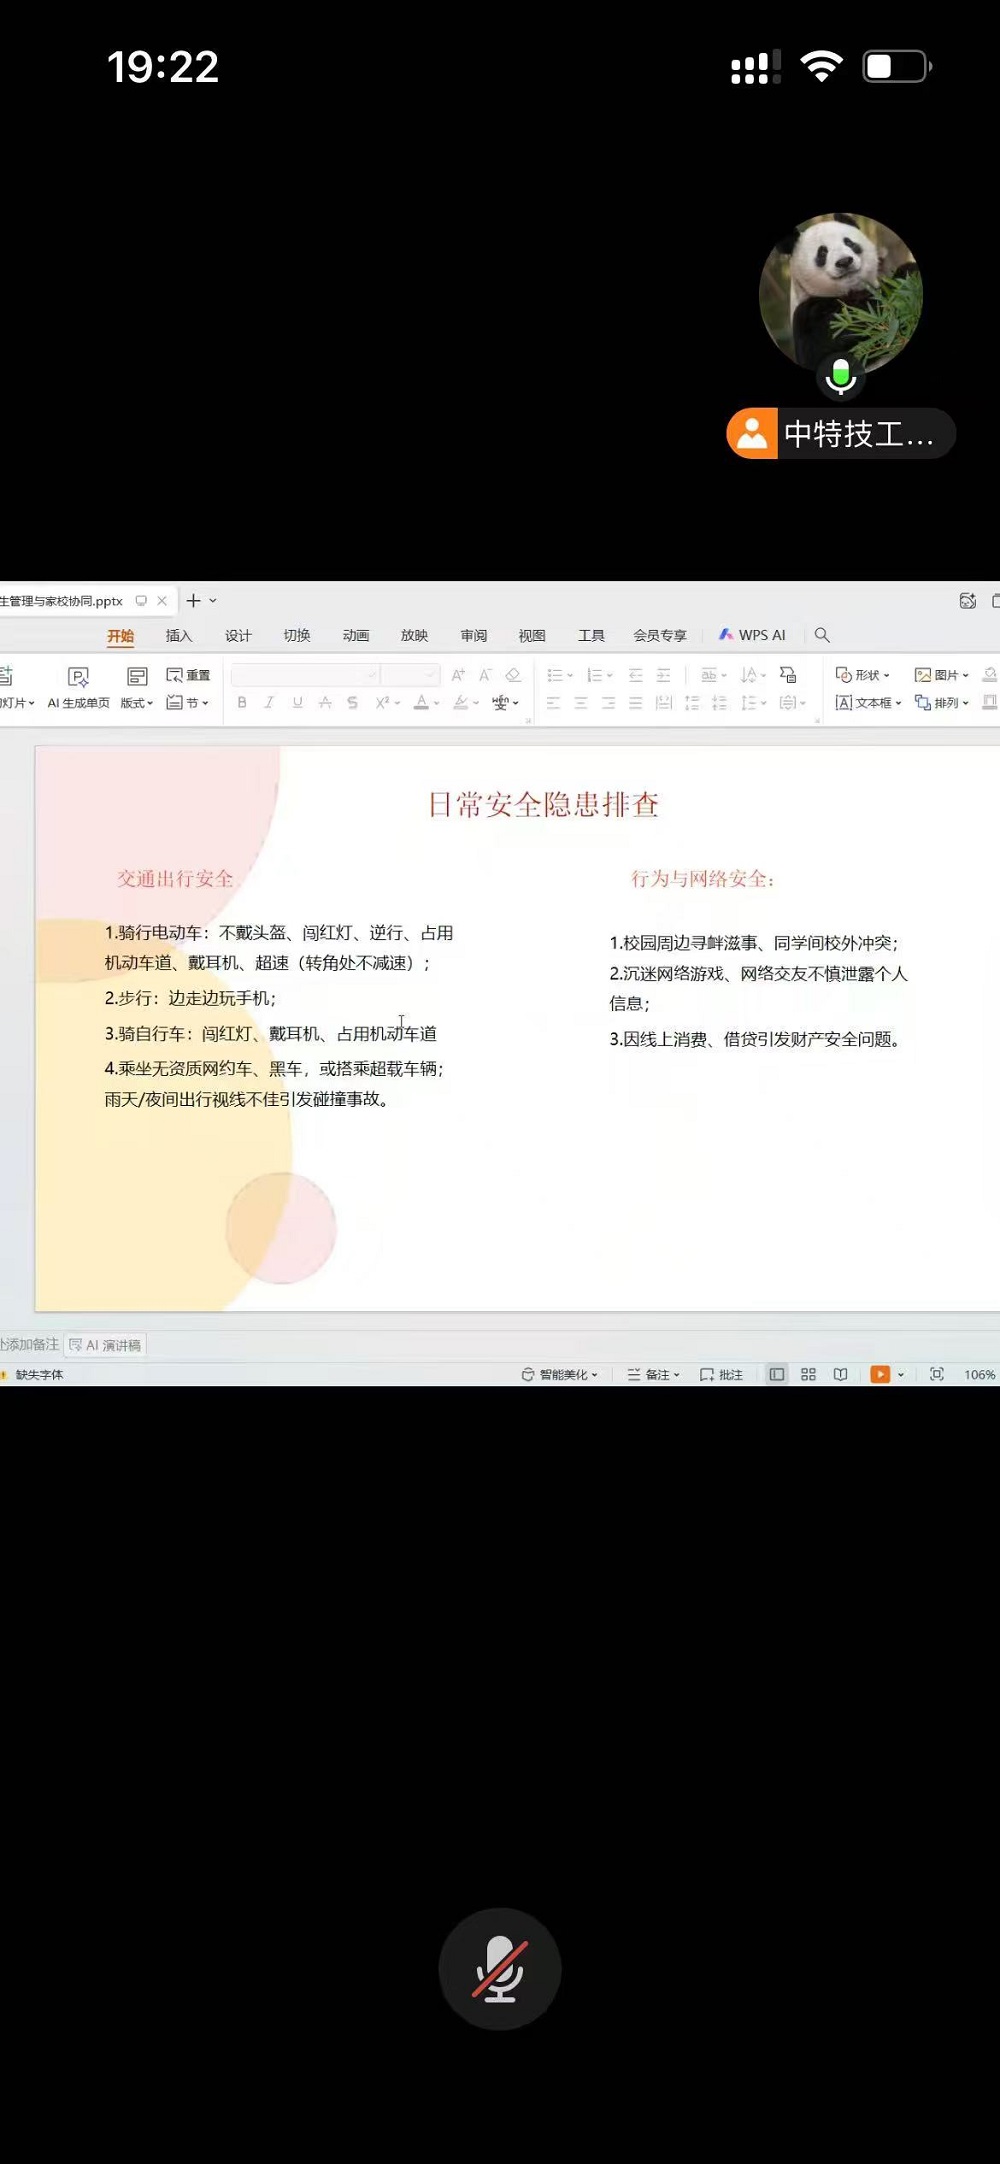The image size is (1000, 2164).
Task: Open the 排列 arrange dropdown
Action: [942, 703]
